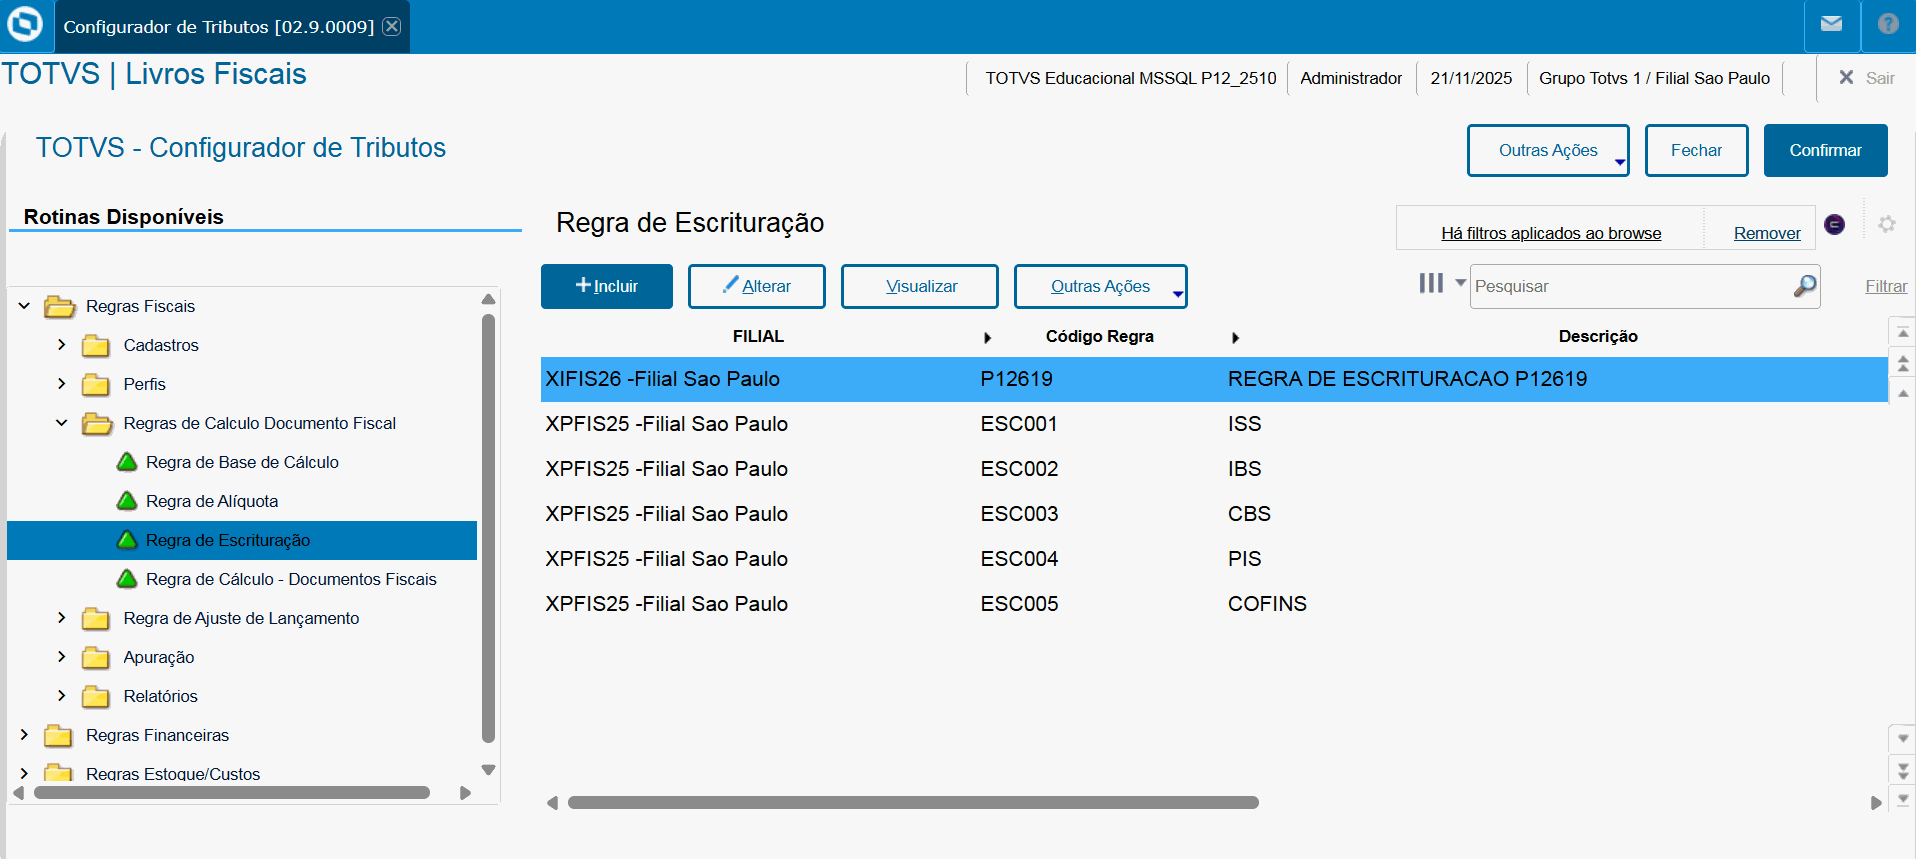The width and height of the screenshot is (1916, 859).
Task: Expand the Cadastros tree node
Action: (x=62, y=345)
